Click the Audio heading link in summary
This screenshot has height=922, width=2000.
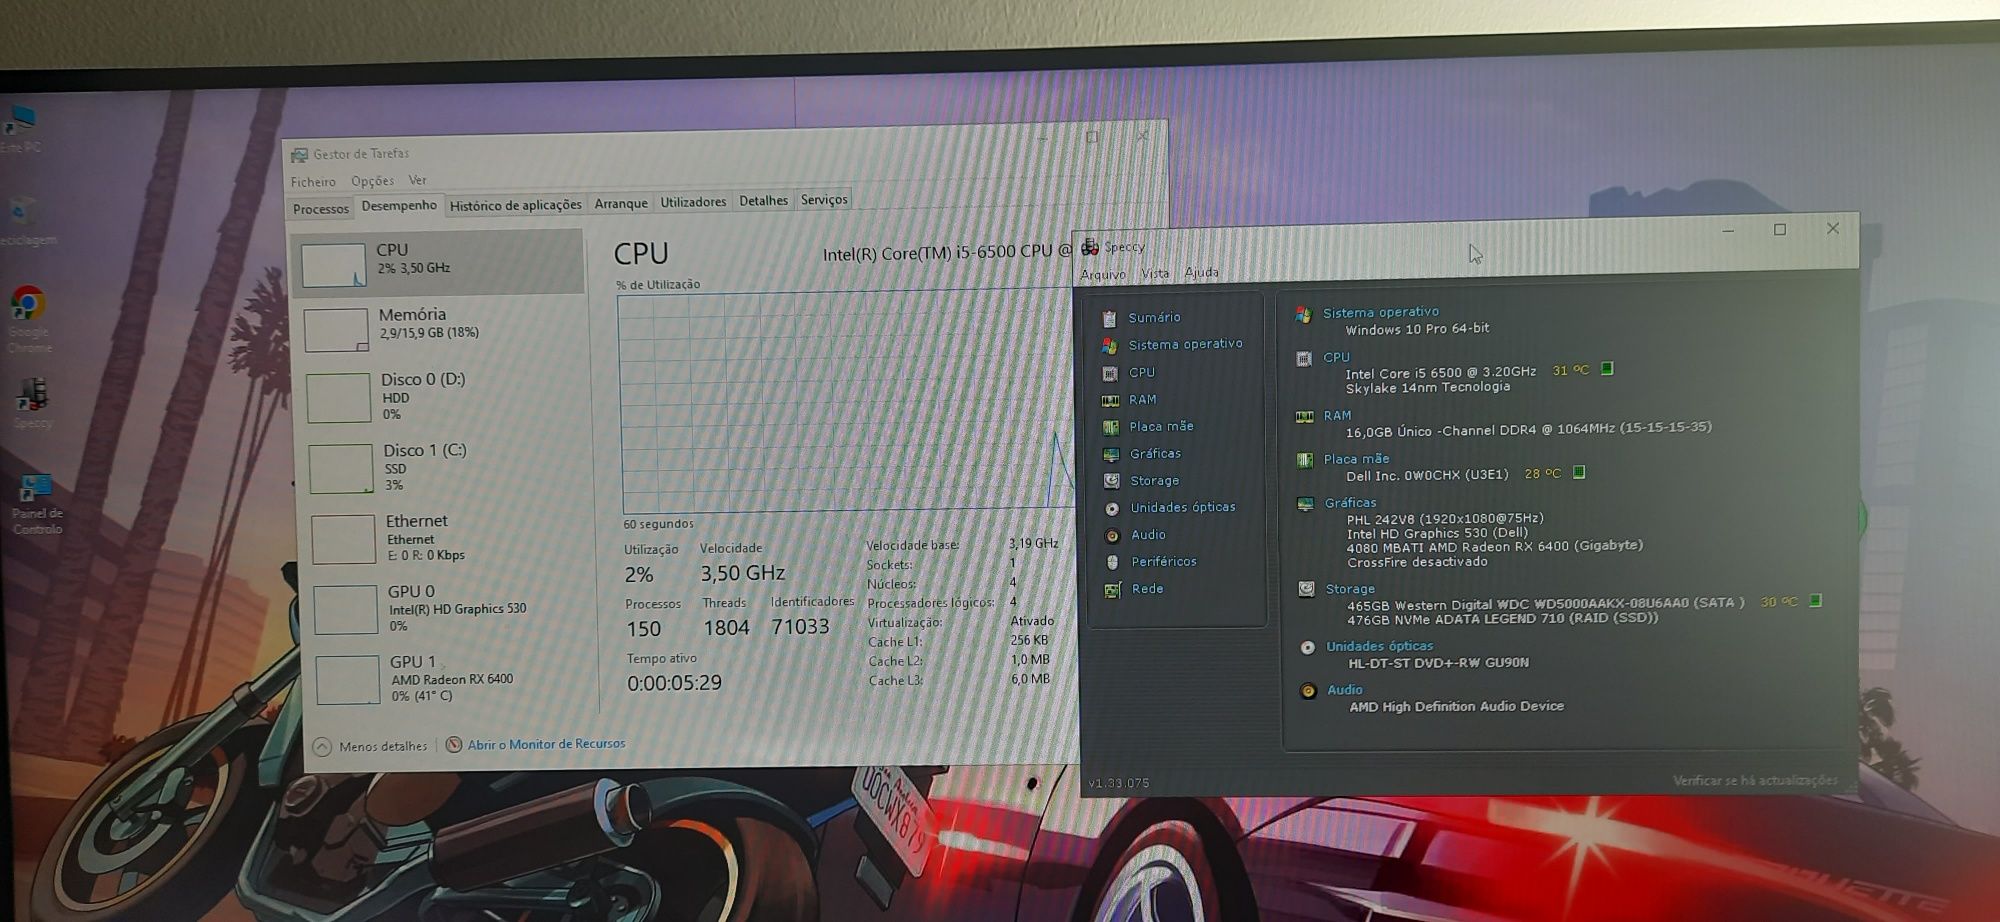coord(1345,690)
